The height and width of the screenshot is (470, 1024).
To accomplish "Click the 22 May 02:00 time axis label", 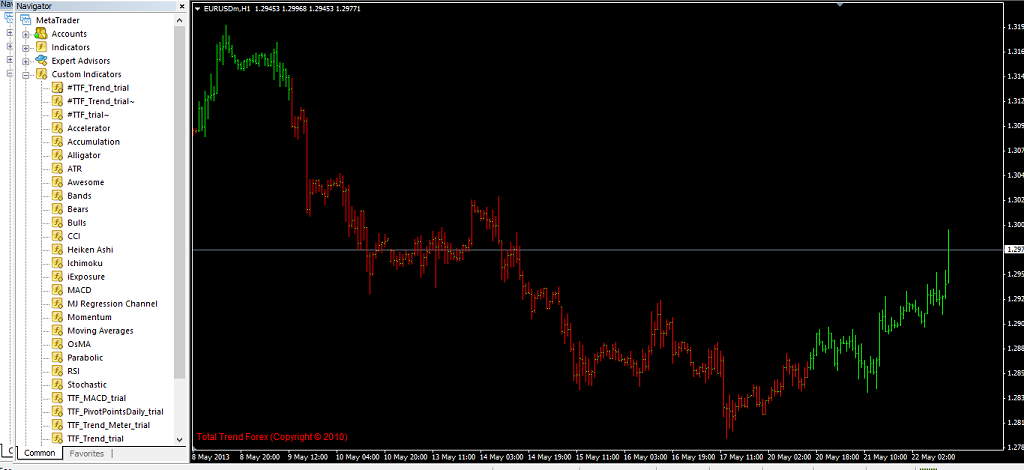I will (x=932, y=457).
